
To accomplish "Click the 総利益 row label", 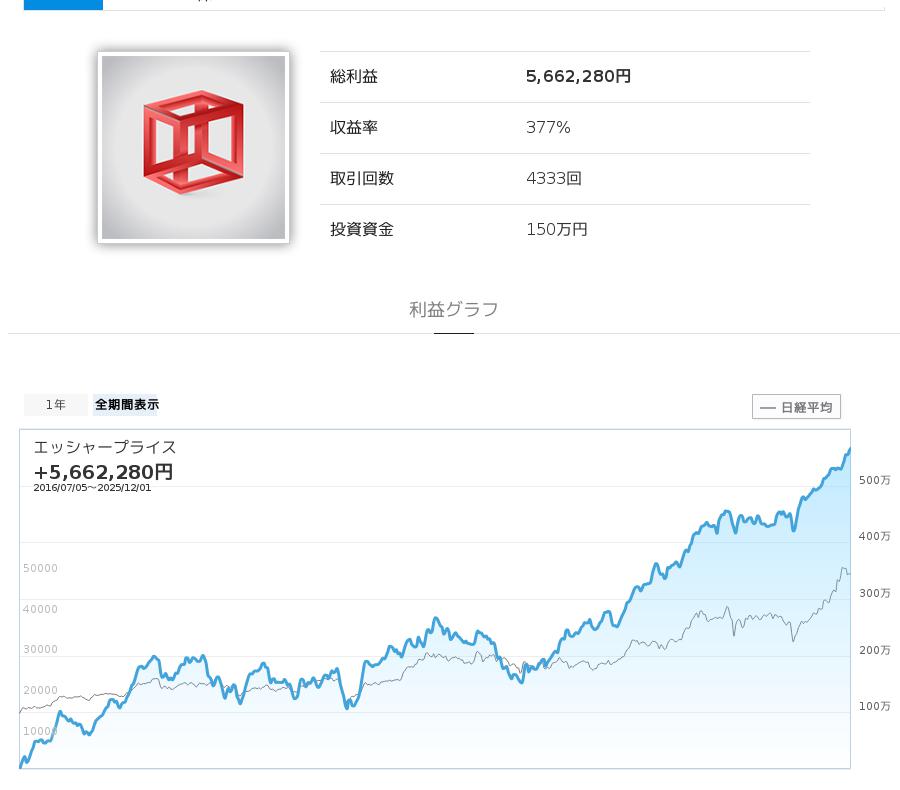I will 354,77.
